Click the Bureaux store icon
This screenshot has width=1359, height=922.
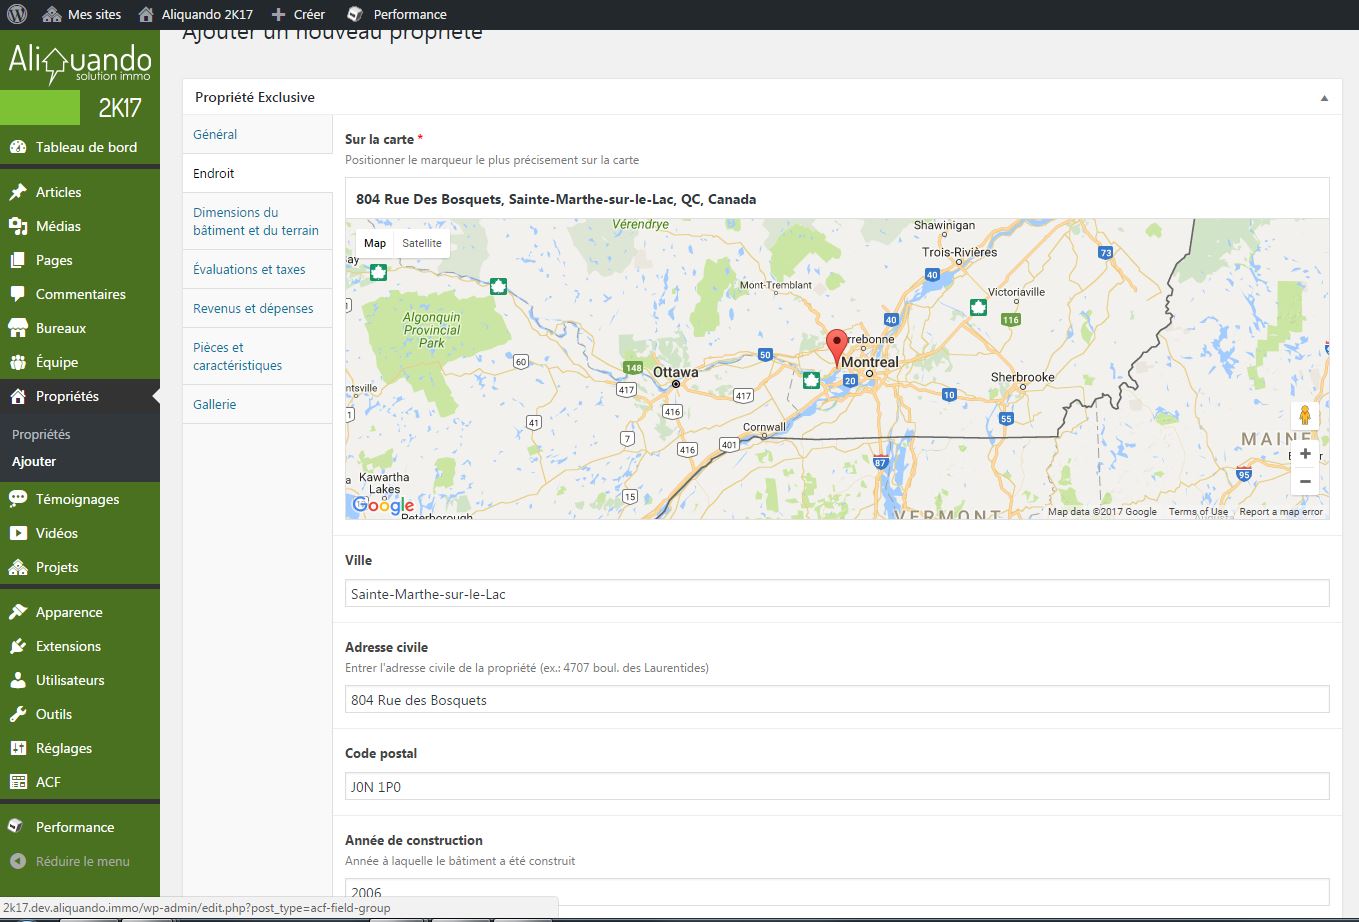click(18, 328)
